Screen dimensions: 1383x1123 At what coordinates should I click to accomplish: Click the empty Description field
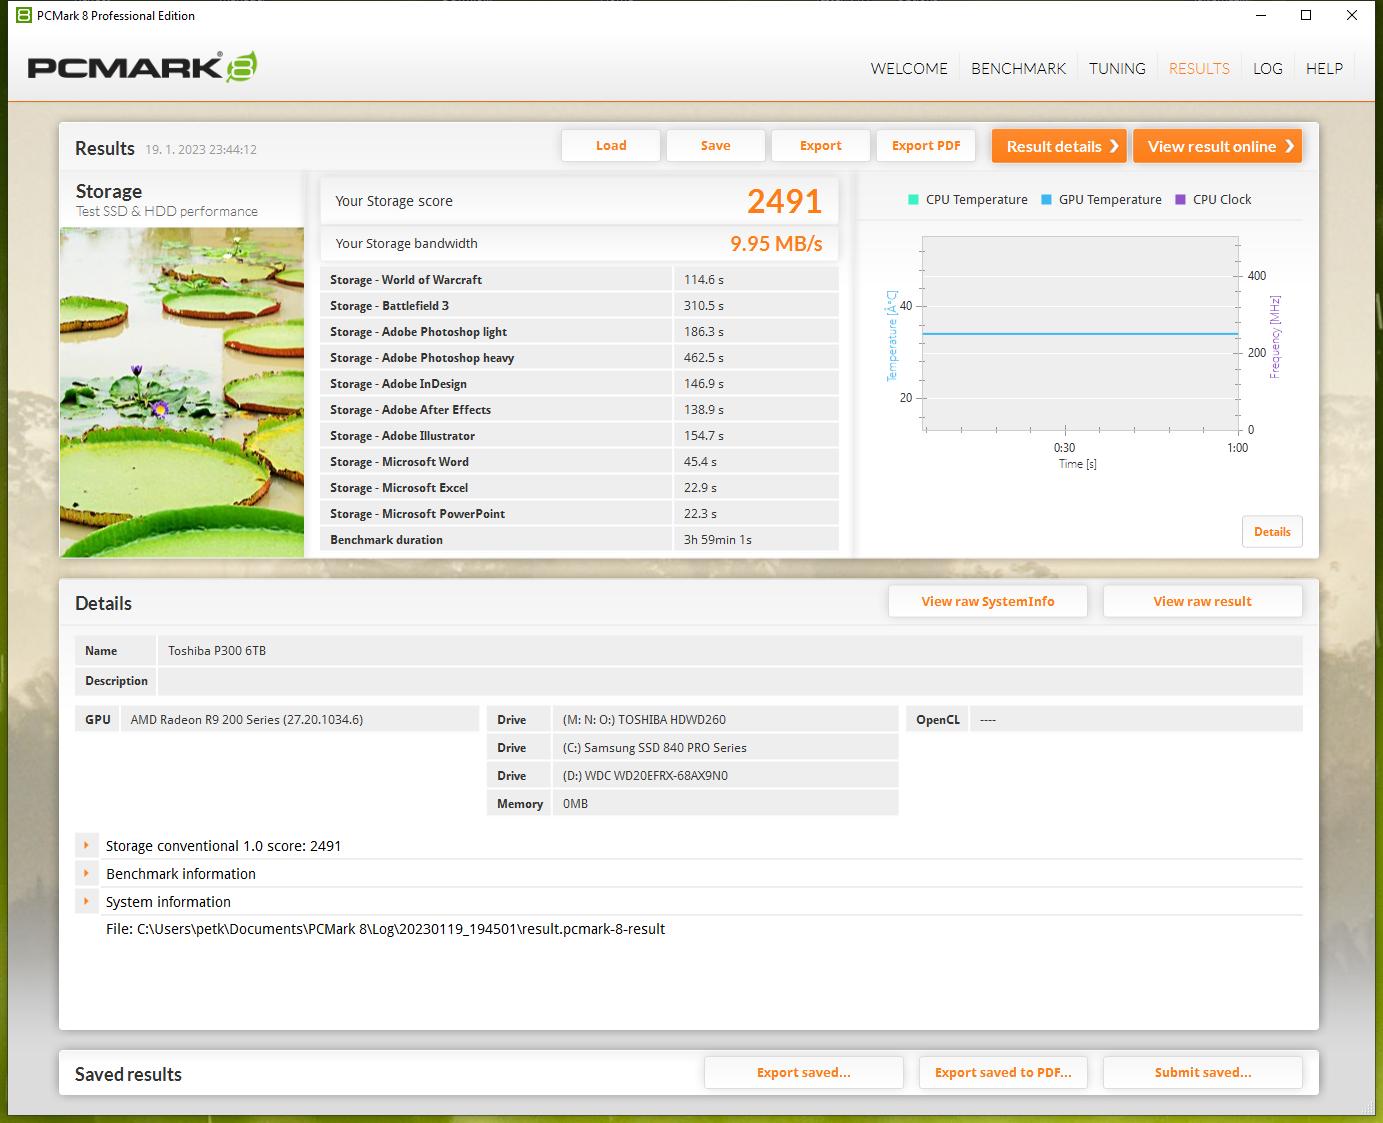tap(730, 681)
